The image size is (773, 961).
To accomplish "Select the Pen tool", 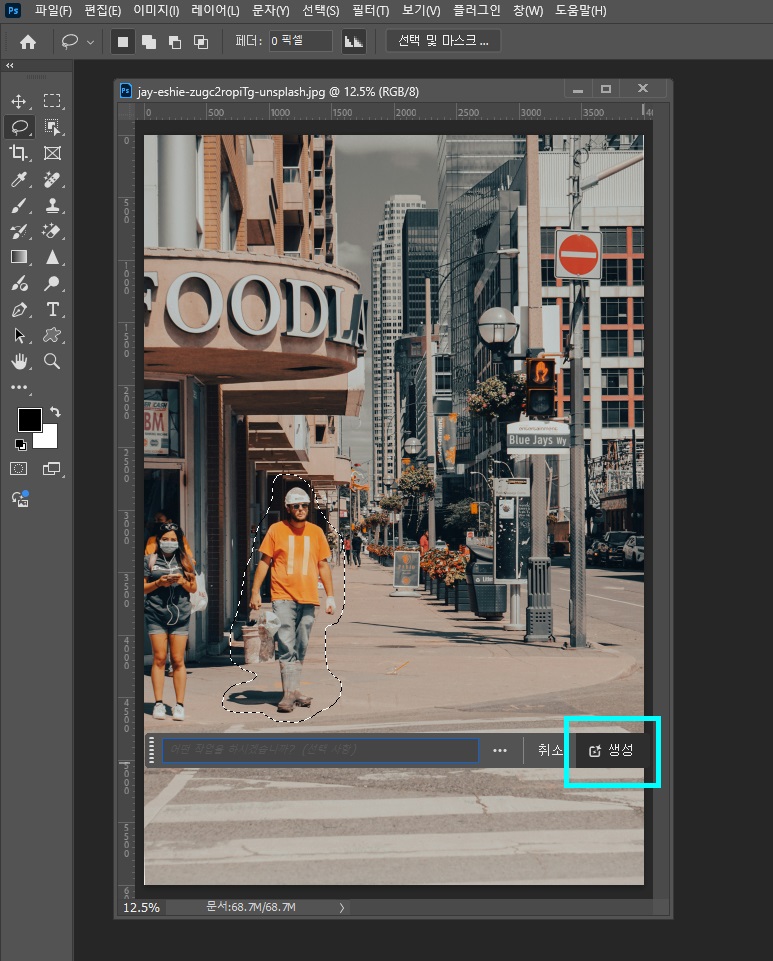I will 19,310.
